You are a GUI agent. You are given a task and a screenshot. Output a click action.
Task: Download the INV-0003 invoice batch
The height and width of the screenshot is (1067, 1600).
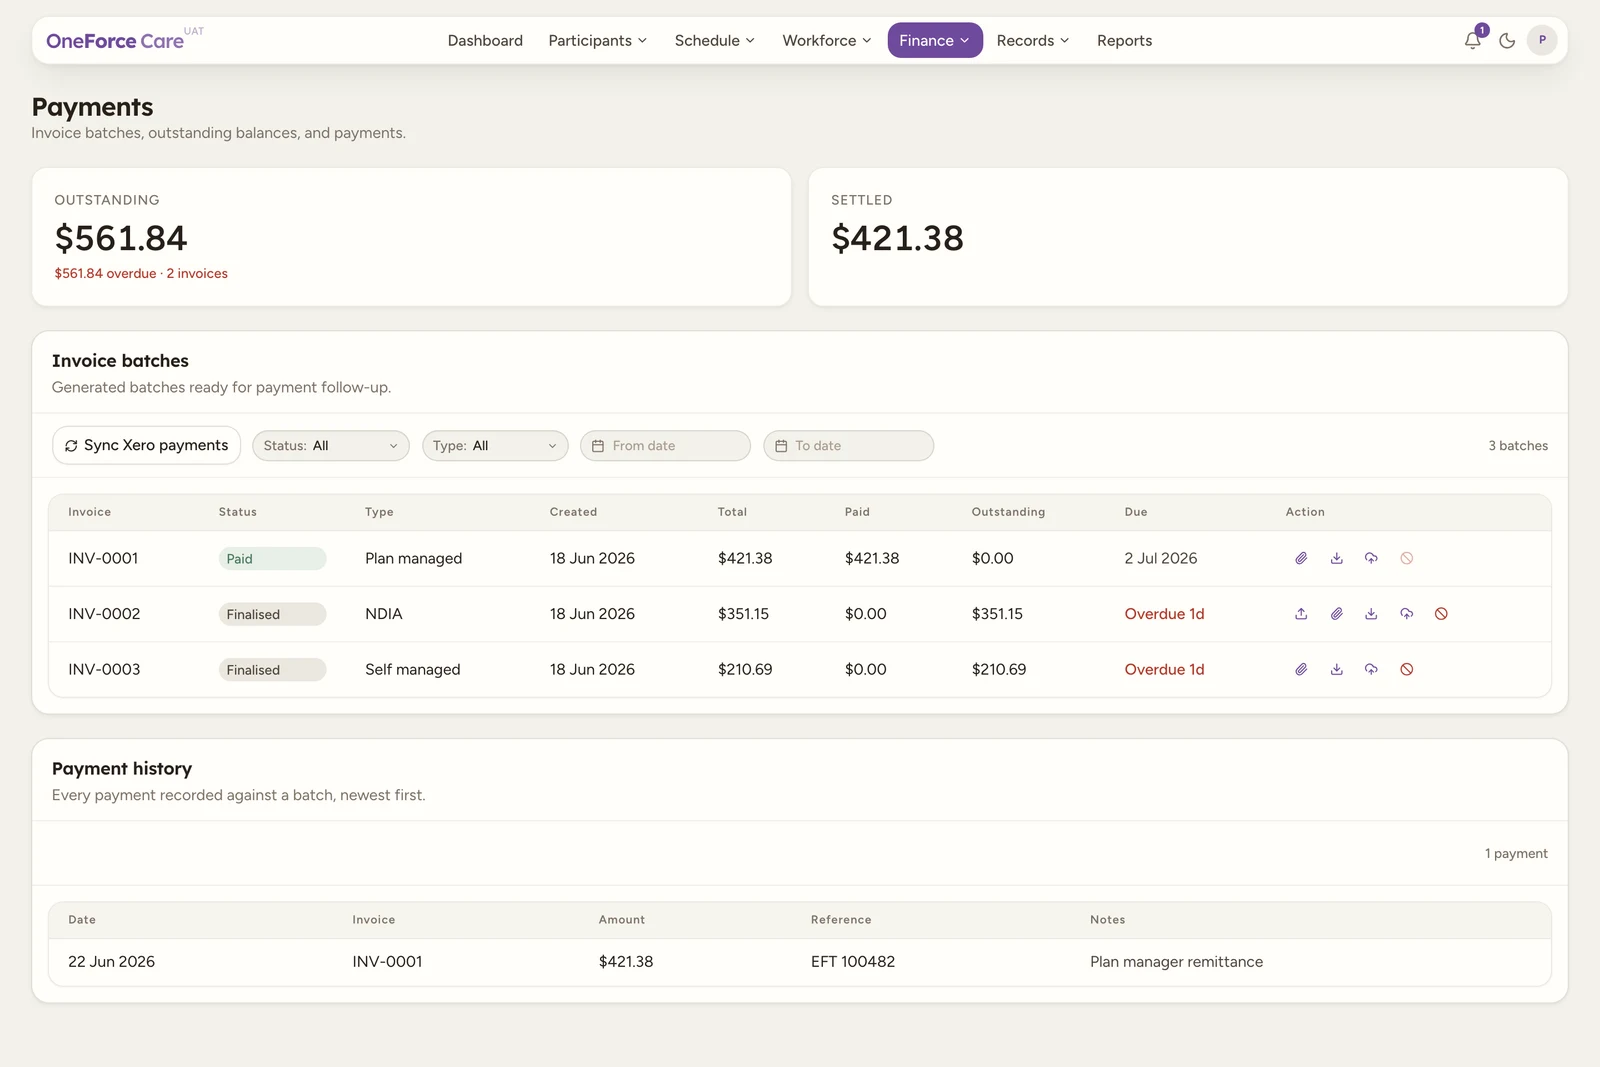(x=1336, y=669)
